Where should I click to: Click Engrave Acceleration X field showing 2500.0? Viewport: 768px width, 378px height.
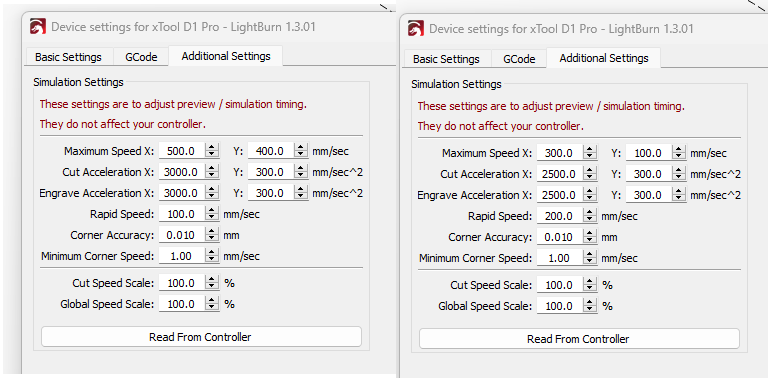pos(560,195)
